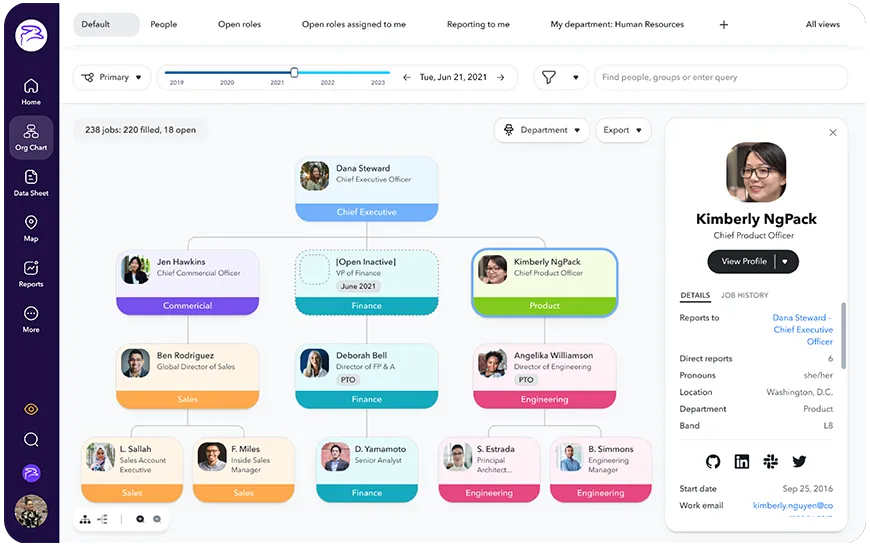This screenshot has height=550, width=870.
Task: Open the LinkedIn profile icon
Action: (742, 461)
